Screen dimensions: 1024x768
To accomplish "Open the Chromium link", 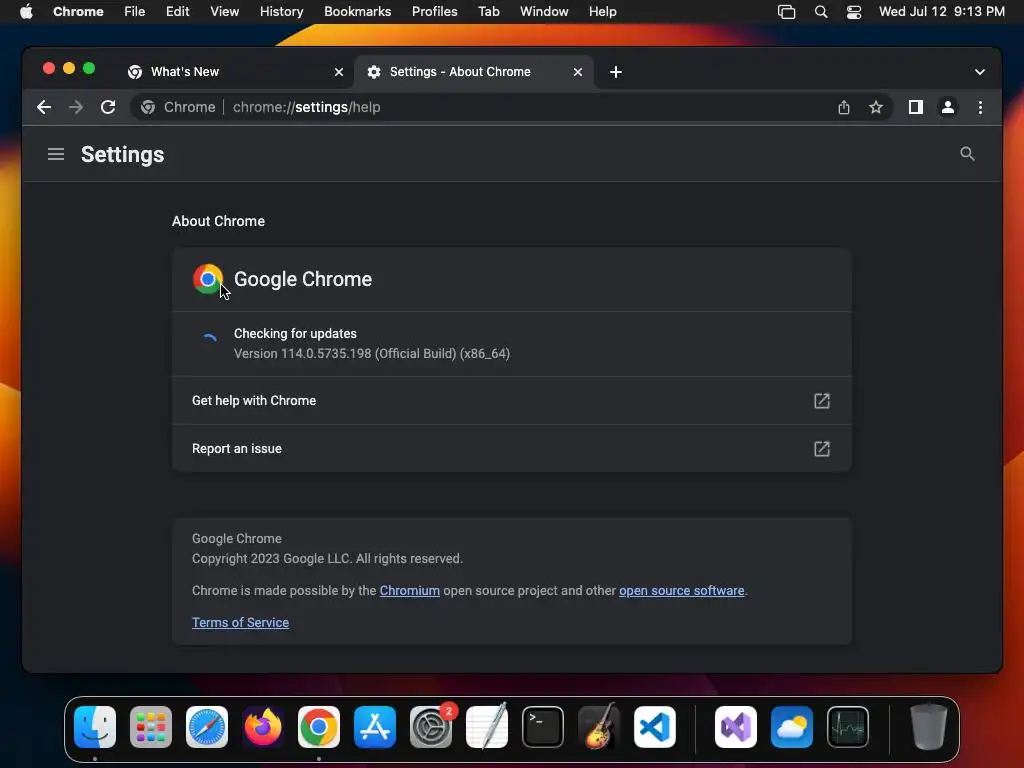I will coord(409,590).
